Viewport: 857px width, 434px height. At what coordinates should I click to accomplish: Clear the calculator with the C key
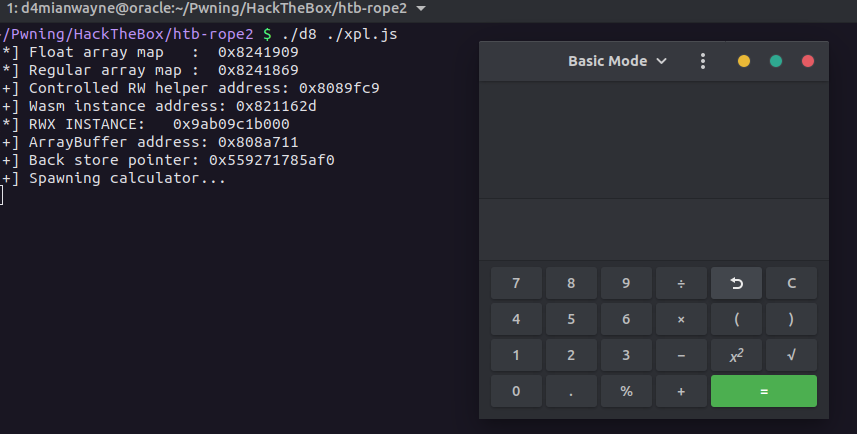(x=791, y=283)
